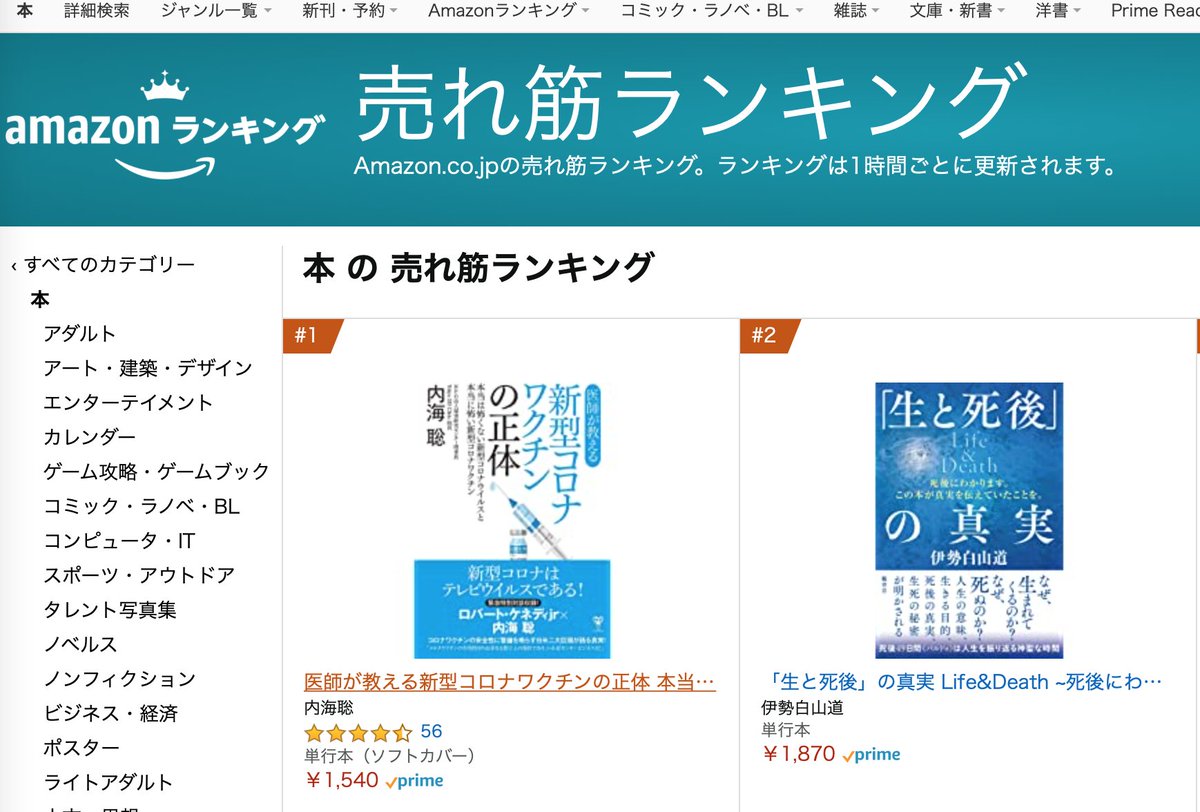Expand 新刊・予約 dropdown
The height and width of the screenshot is (812, 1200).
(349, 11)
